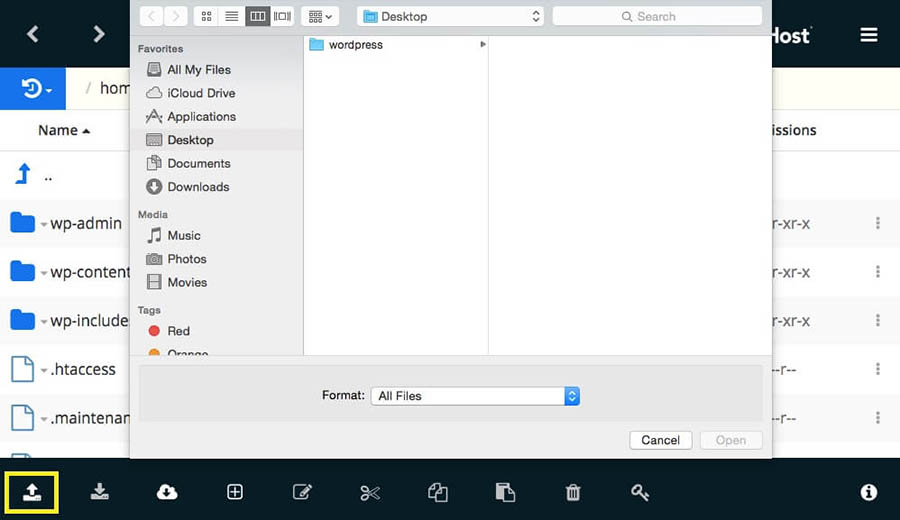
Task: Open the hamburger menu
Action: pos(869,35)
